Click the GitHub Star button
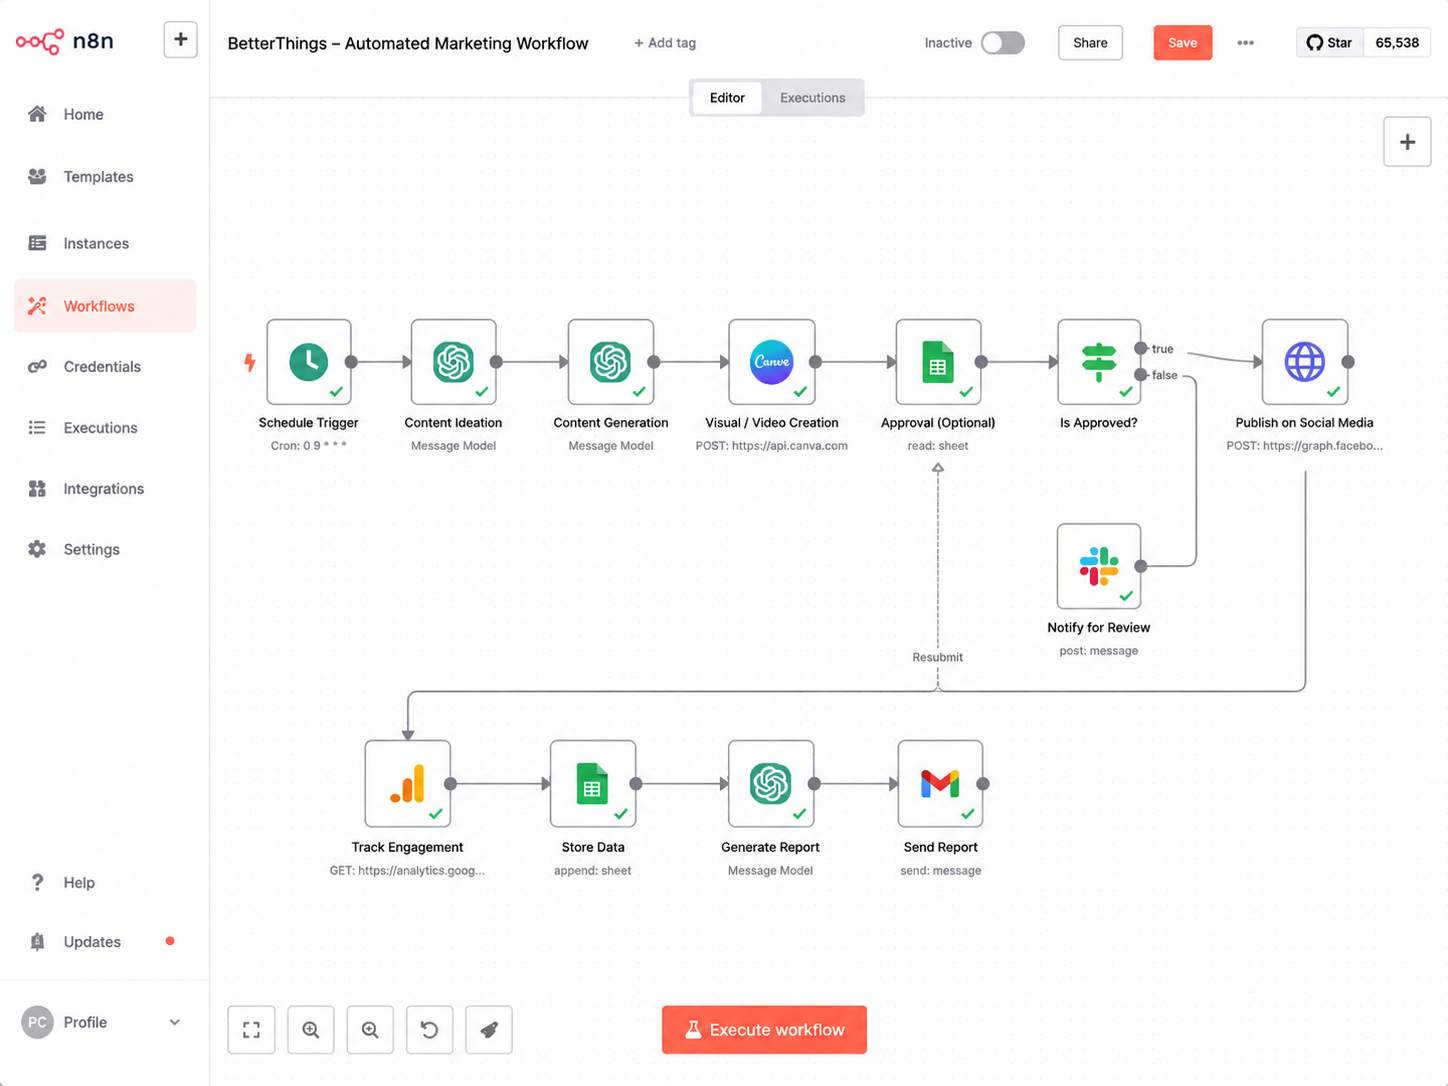Image resolution: width=1448 pixels, height=1086 pixels. coord(1330,43)
